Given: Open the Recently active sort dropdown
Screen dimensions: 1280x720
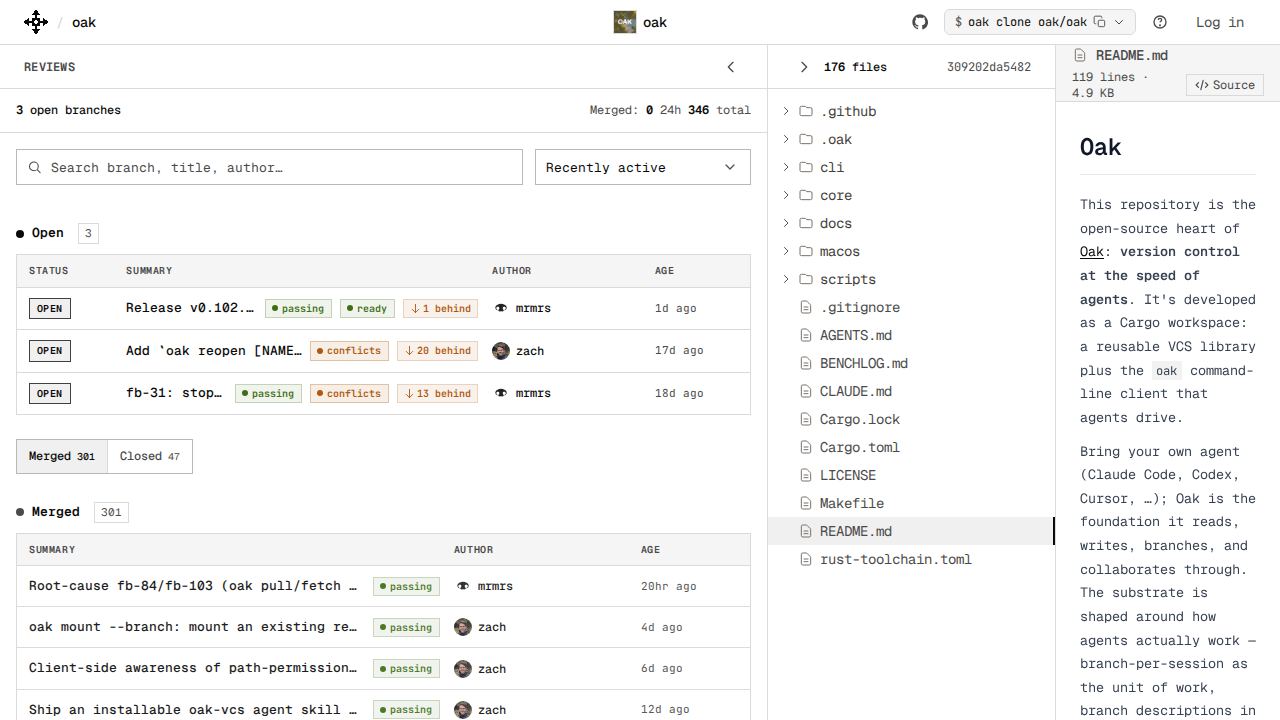Looking at the screenshot, I should click(x=643, y=167).
